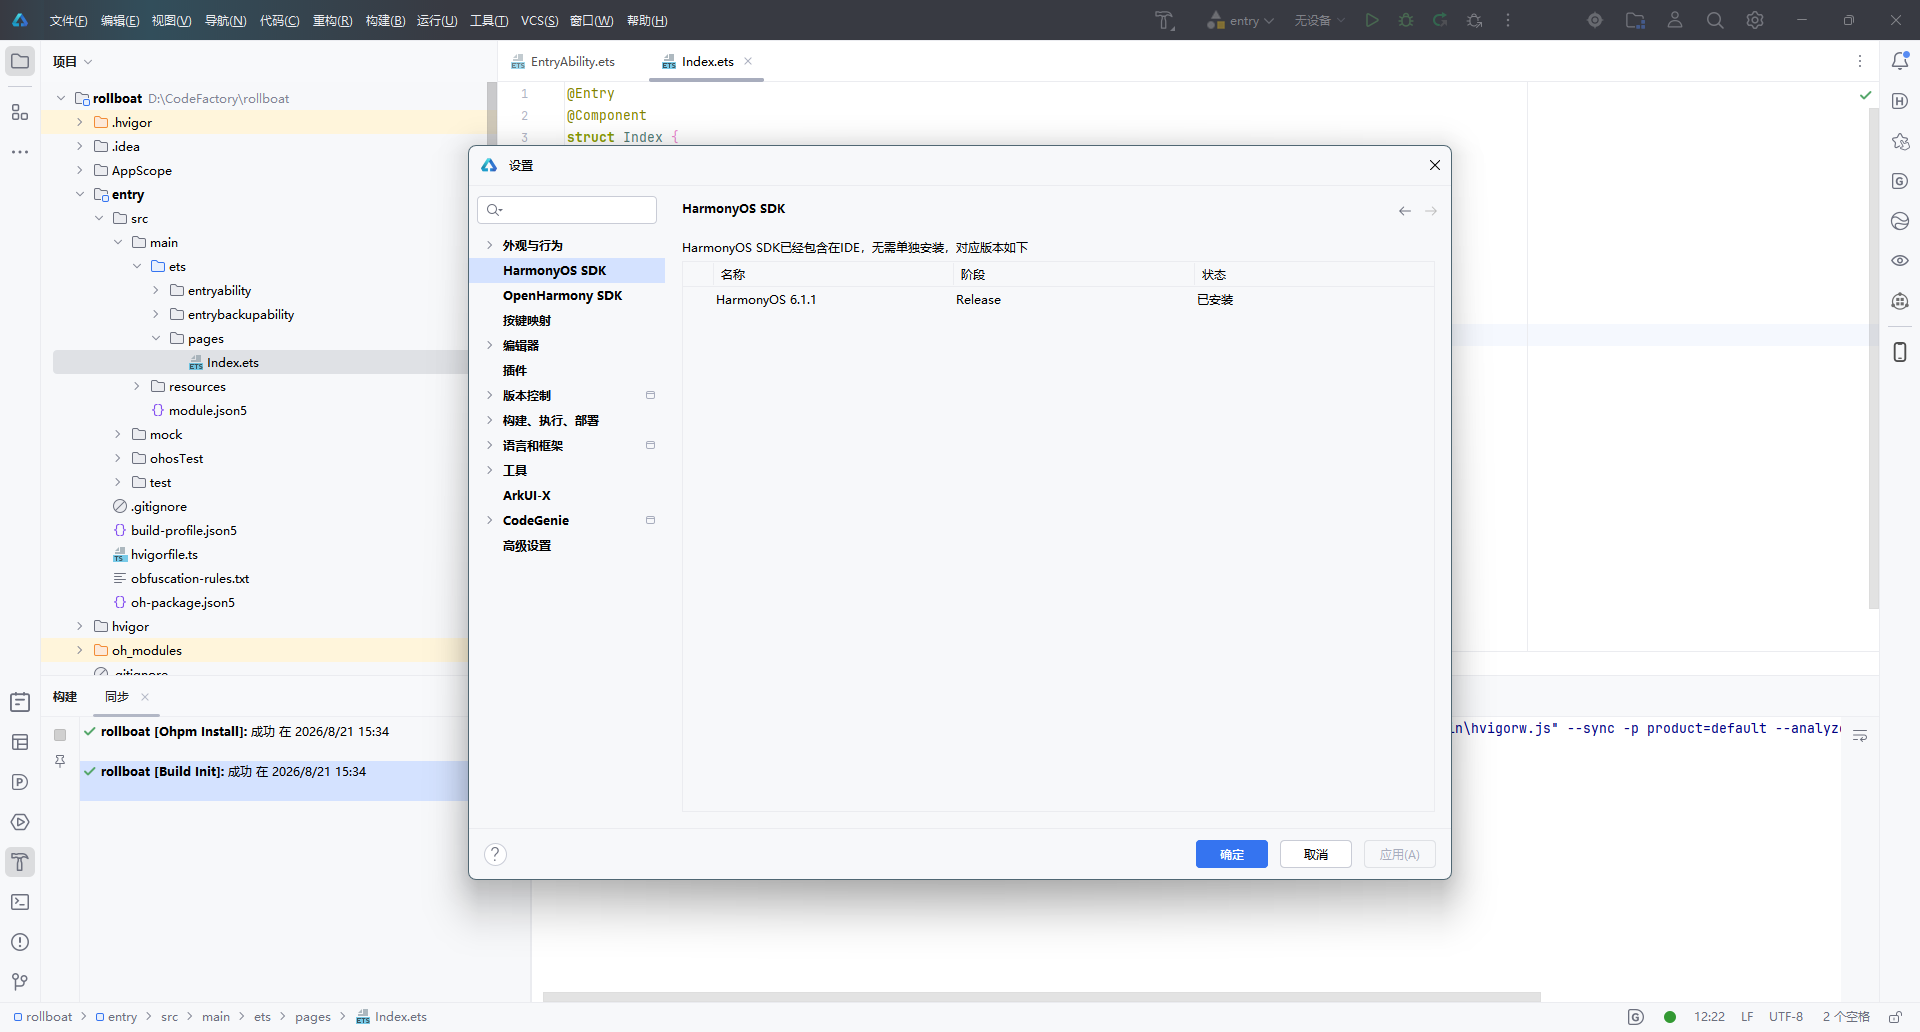Open the 无设备 device dropdown
This screenshot has height=1032, width=1920.
pyautogui.click(x=1320, y=20)
